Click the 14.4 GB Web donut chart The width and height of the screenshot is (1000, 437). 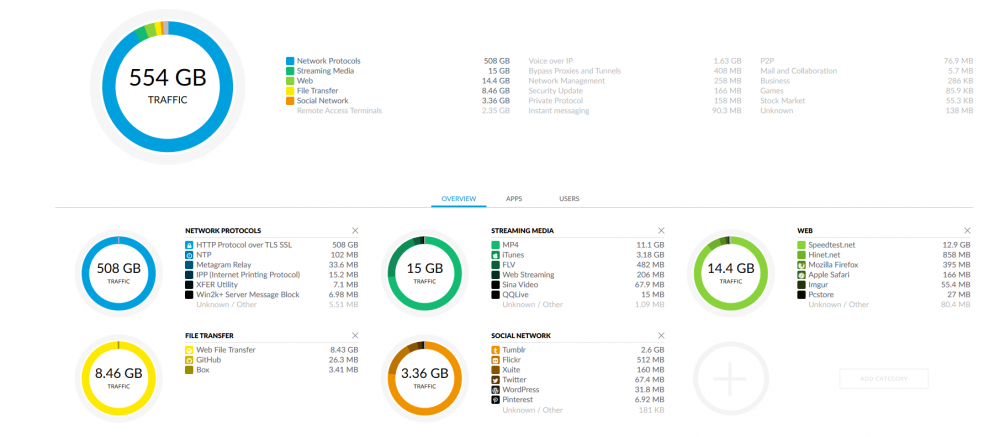pyautogui.click(x=731, y=273)
